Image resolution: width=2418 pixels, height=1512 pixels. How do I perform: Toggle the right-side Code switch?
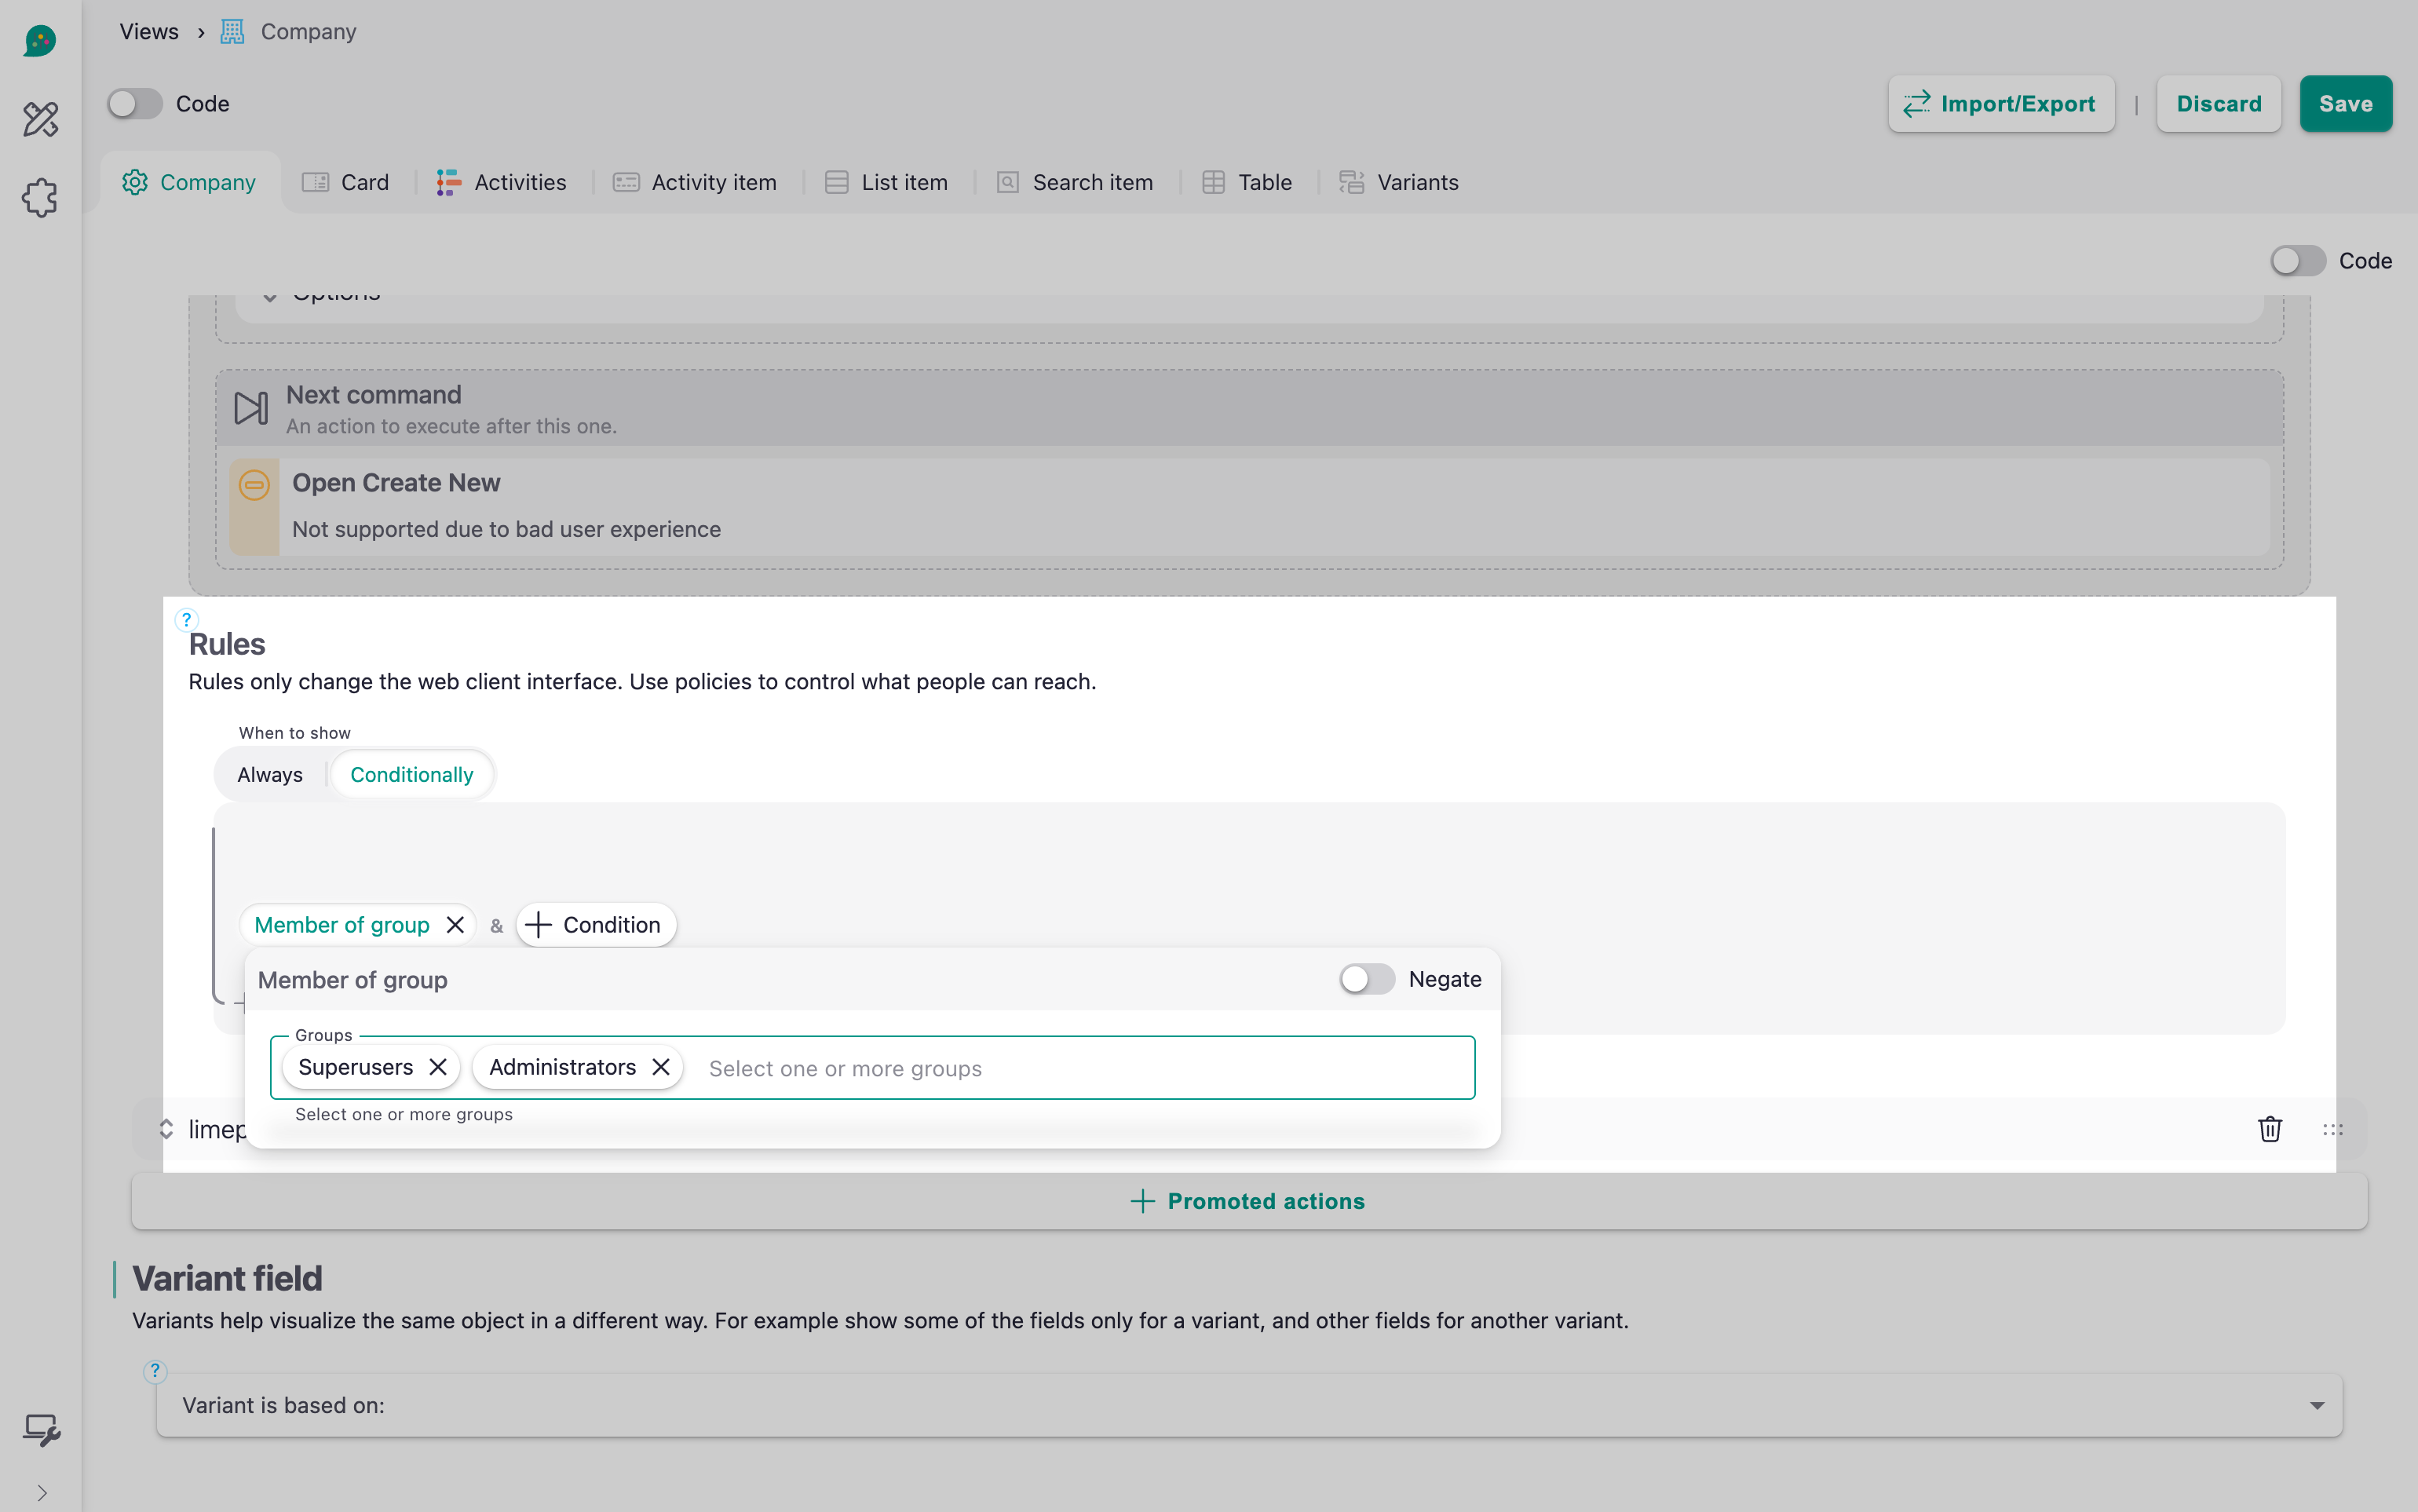coord(2298,261)
